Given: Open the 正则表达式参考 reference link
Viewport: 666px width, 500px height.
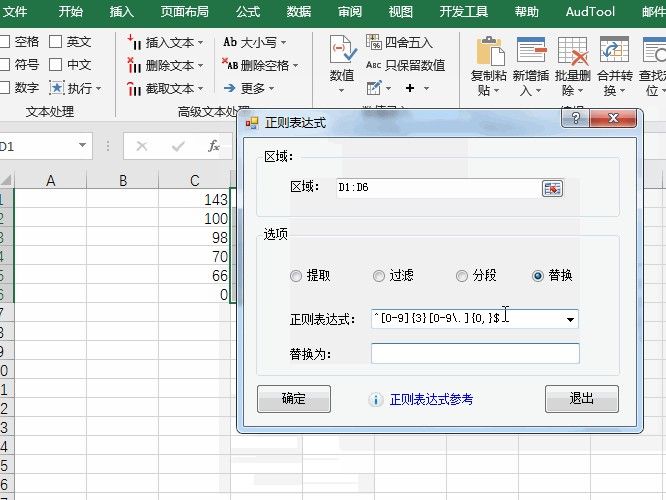Looking at the screenshot, I should pos(431,399).
